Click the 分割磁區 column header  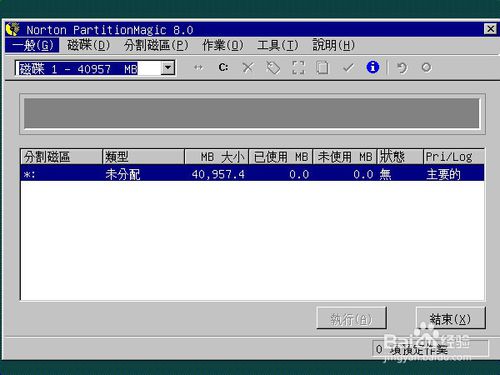(x=61, y=157)
